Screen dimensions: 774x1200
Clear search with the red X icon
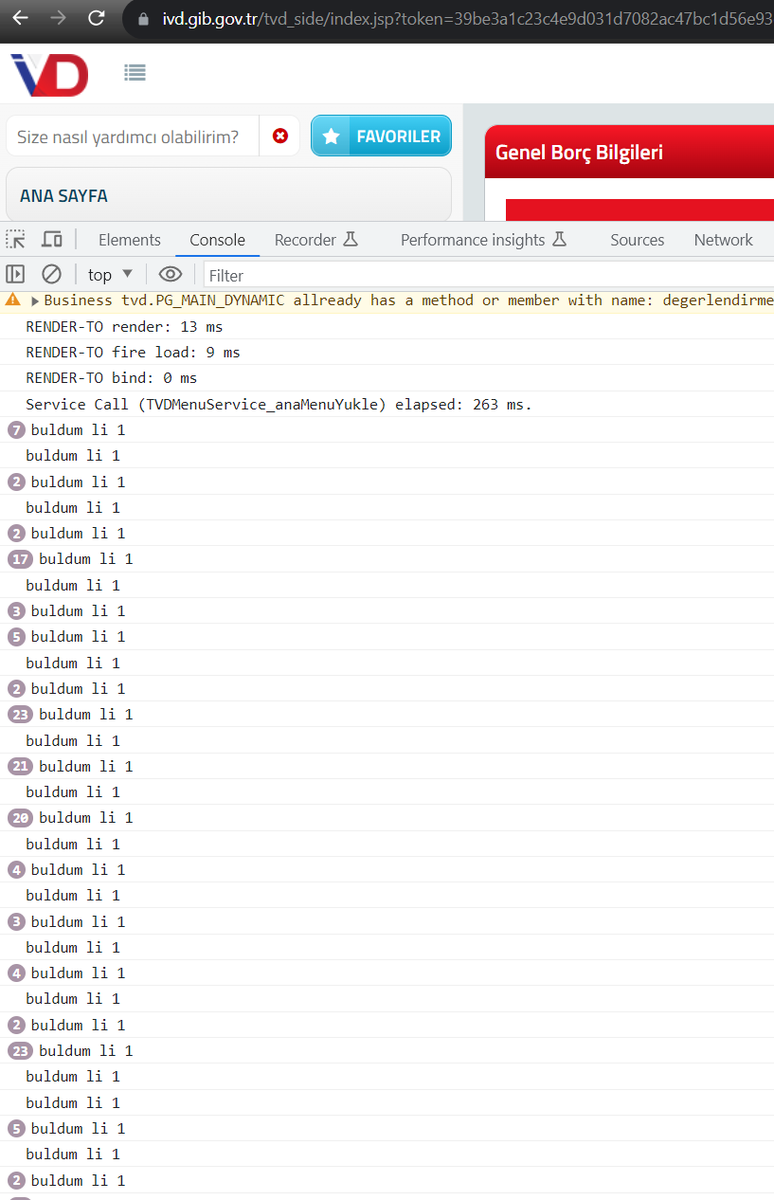pyautogui.click(x=280, y=136)
